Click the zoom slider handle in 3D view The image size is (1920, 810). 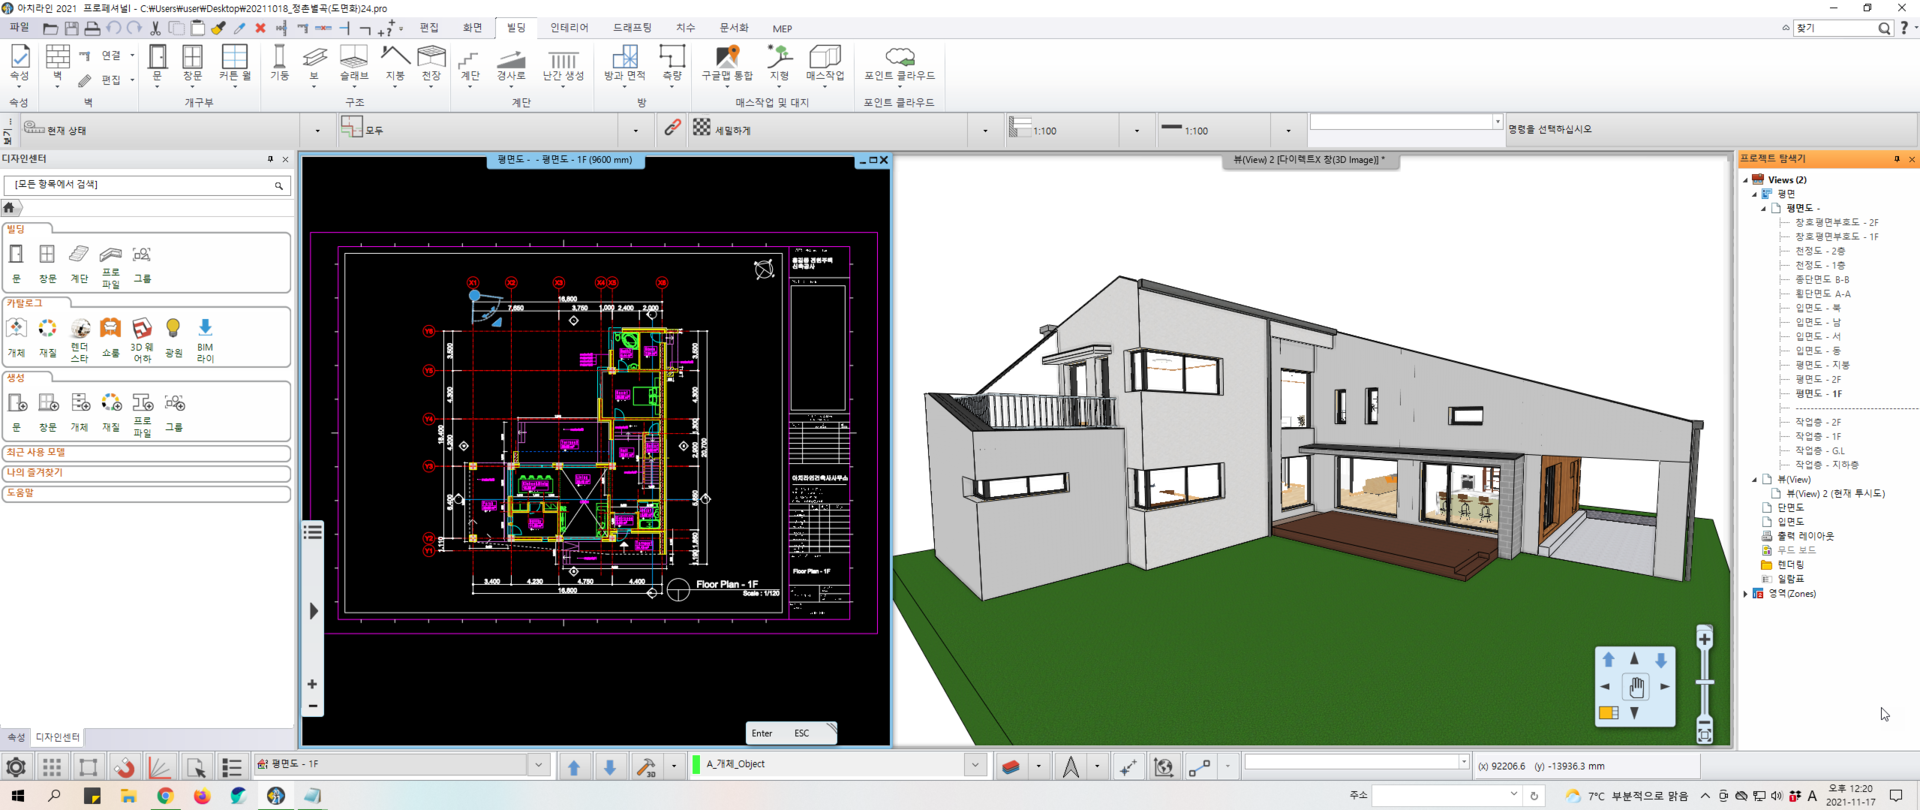coord(1705,682)
